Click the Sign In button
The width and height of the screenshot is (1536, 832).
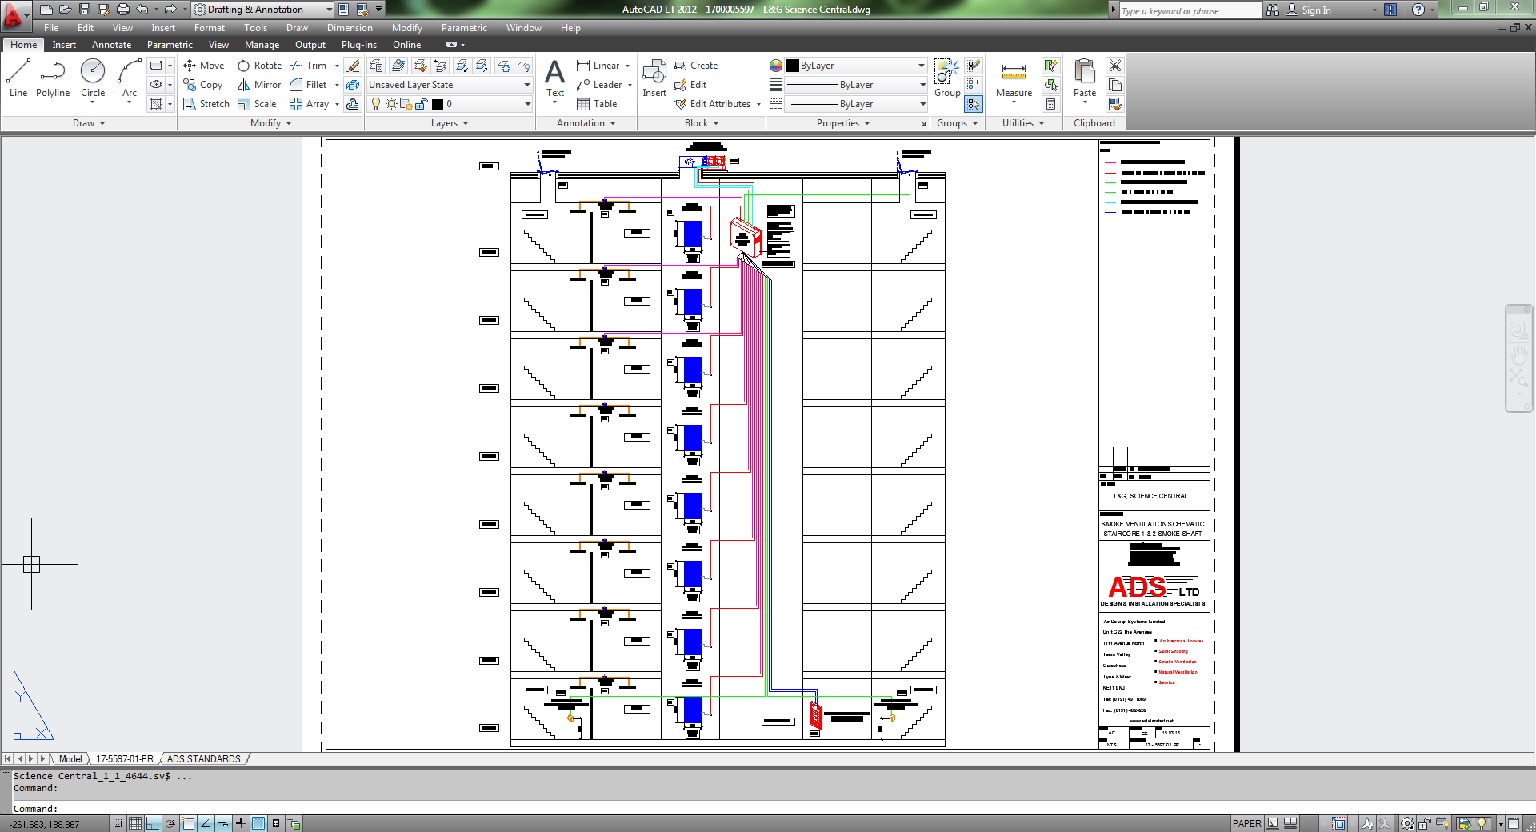click(1309, 10)
